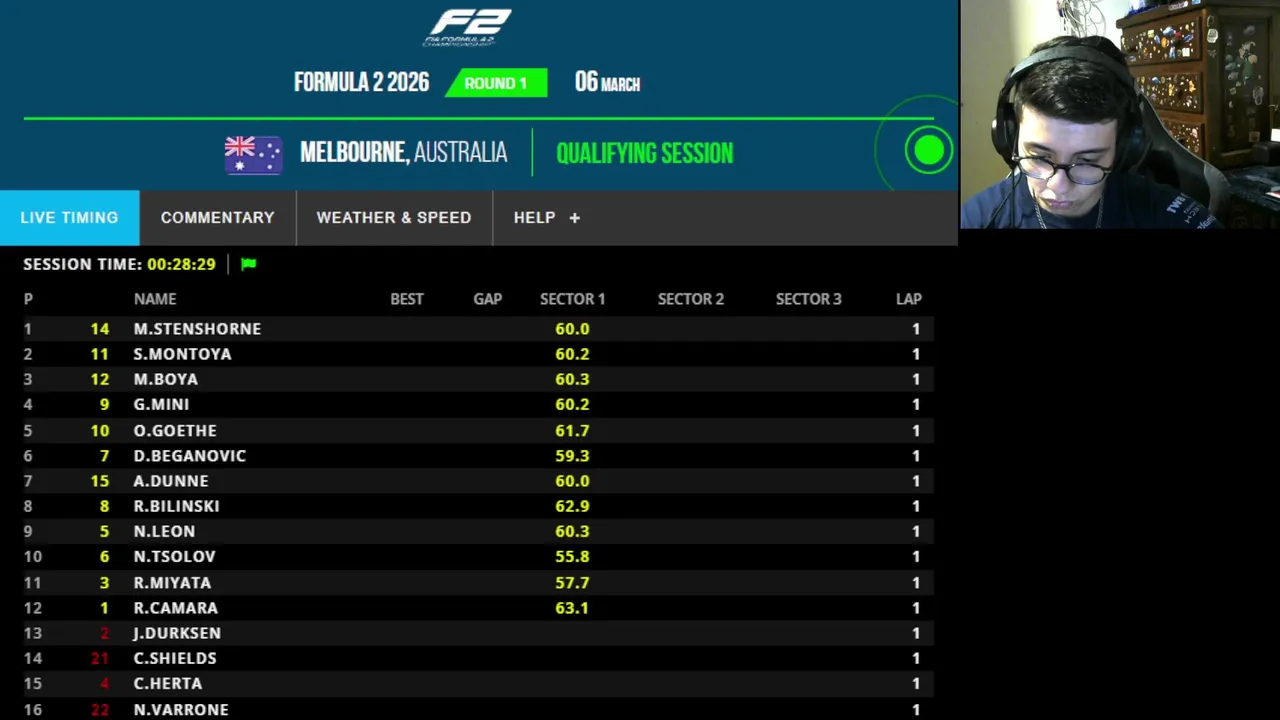Click Goethe's 61.7 sector 1 time

click(572, 430)
